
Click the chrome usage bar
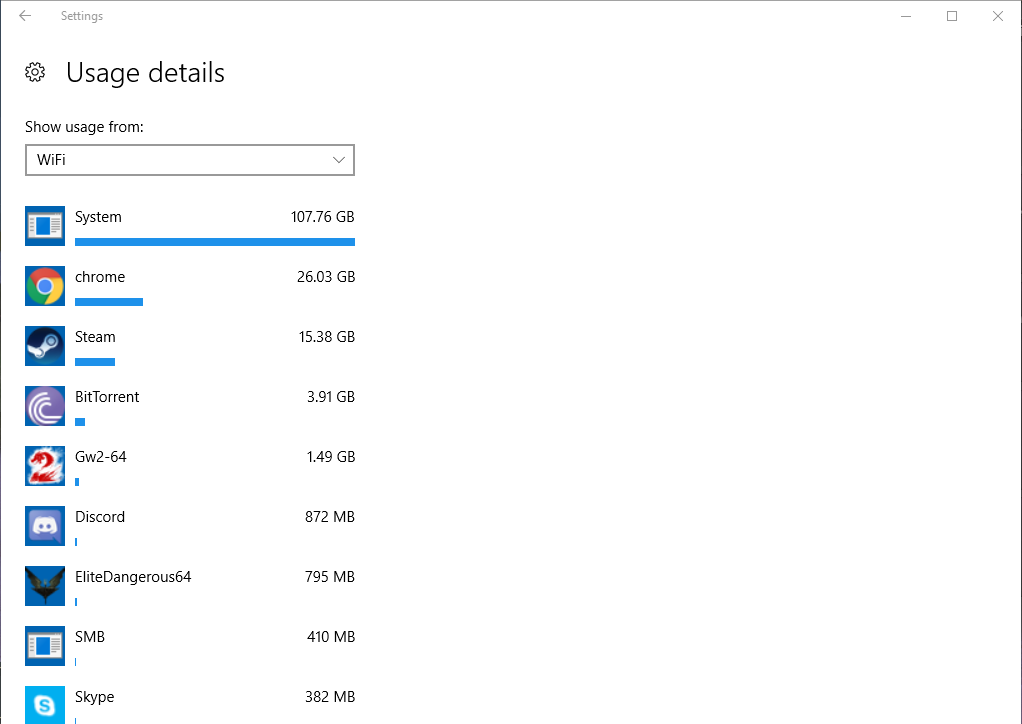click(108, 302)
